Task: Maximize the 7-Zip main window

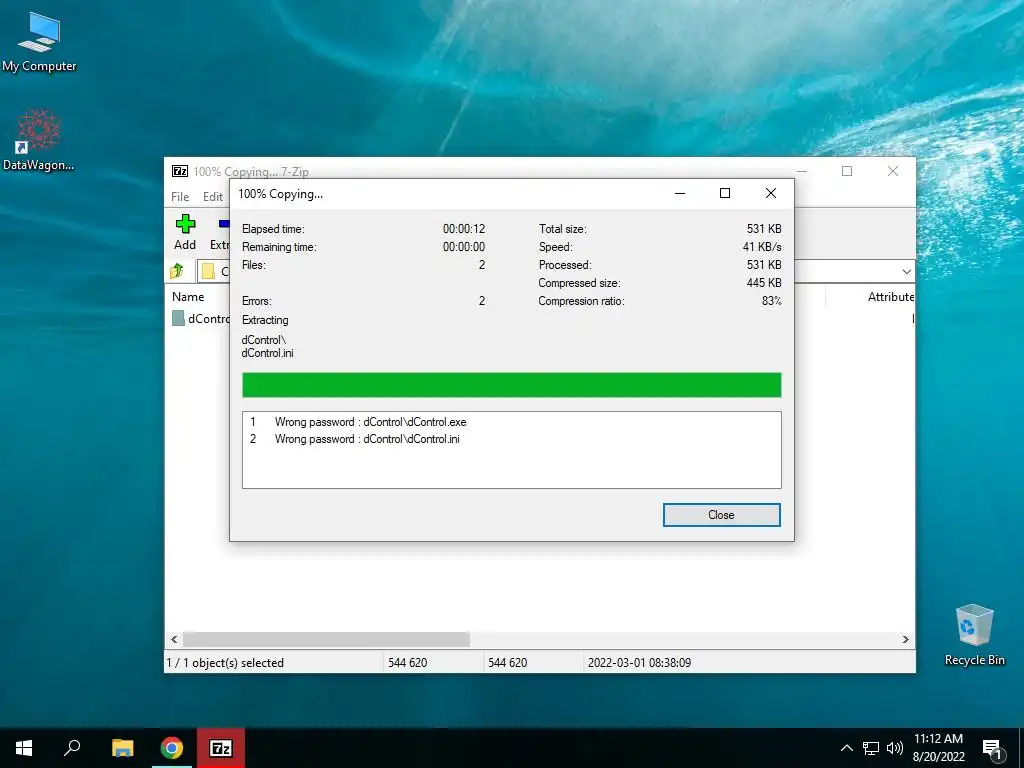Action: tap(847, 171)
